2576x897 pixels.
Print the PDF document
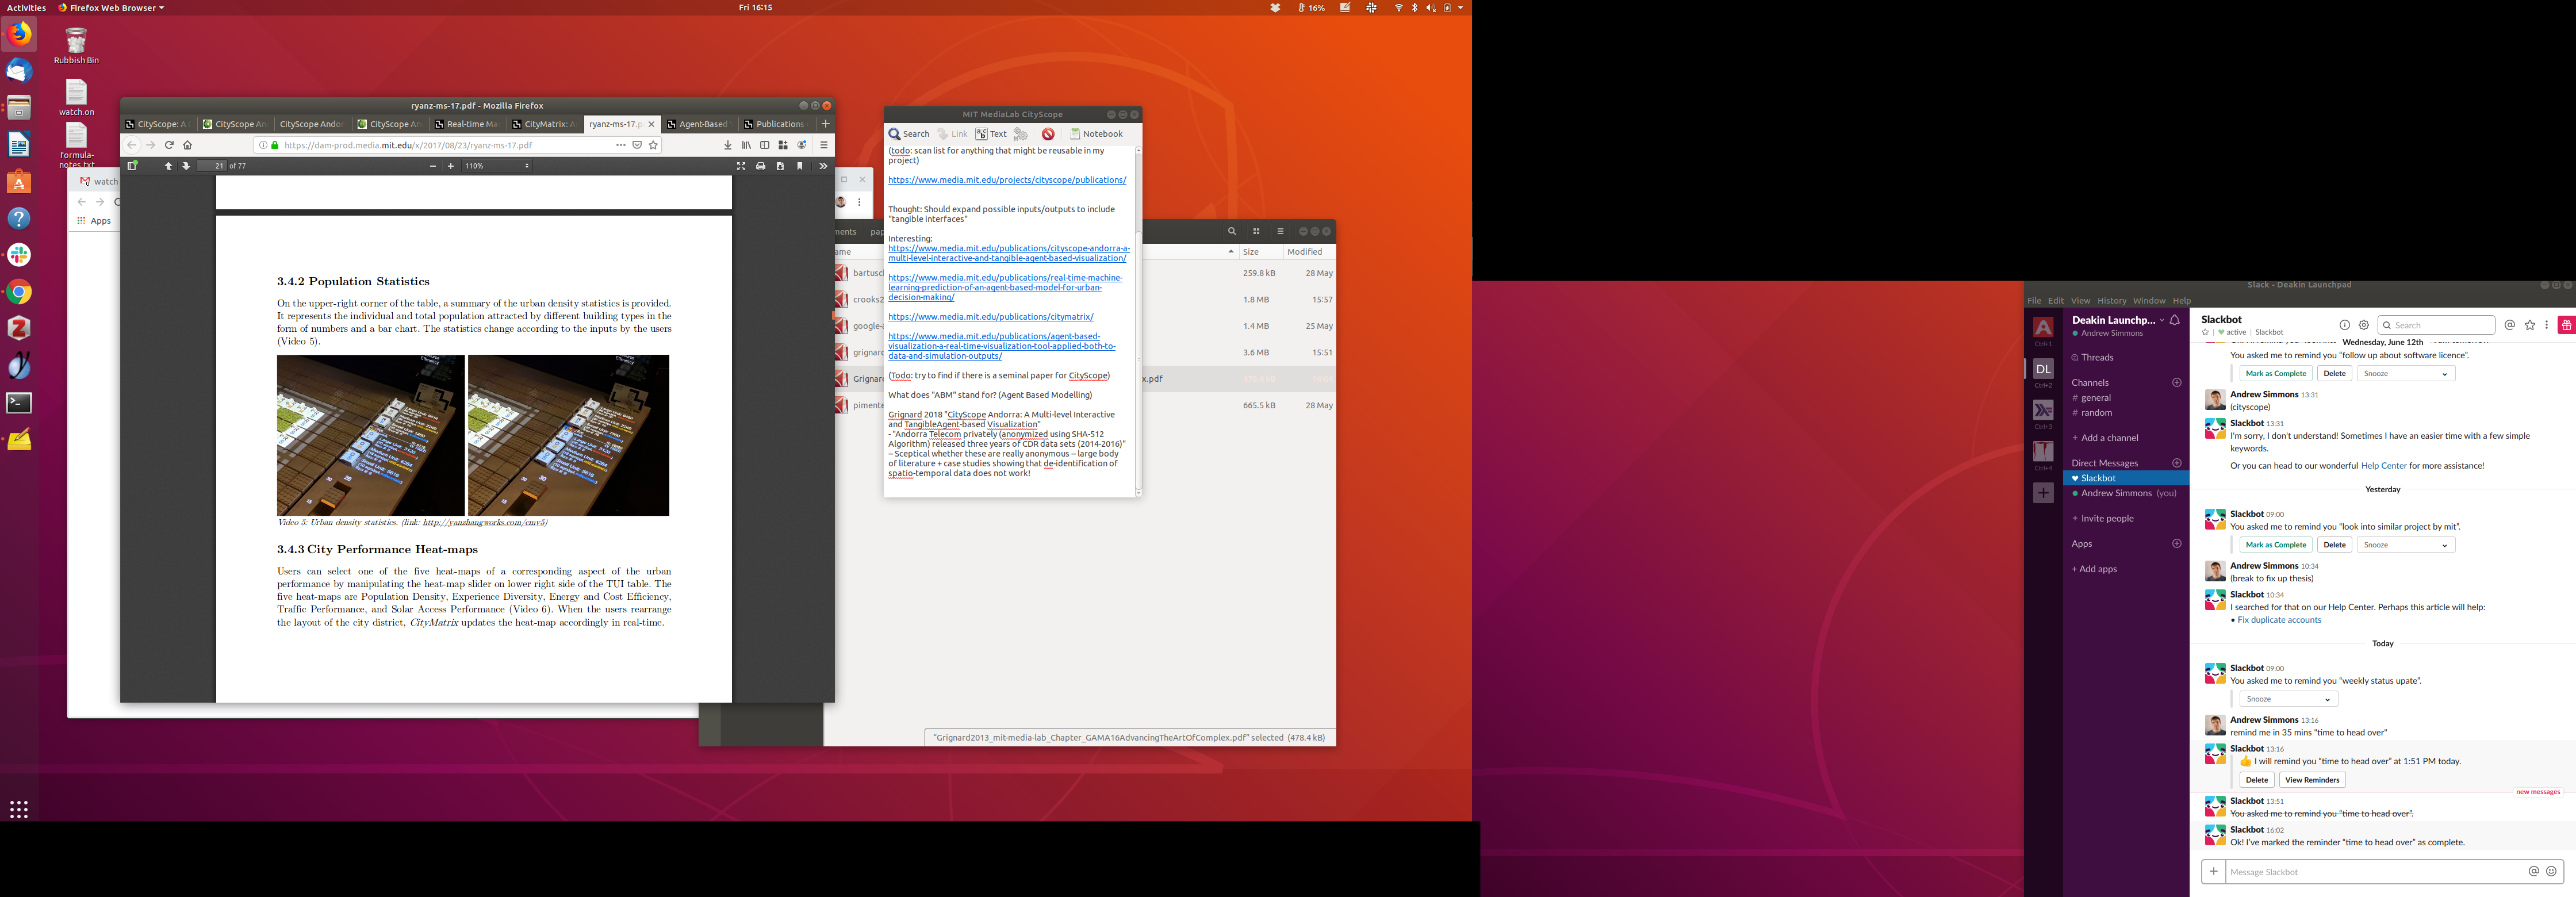(761, 166)
